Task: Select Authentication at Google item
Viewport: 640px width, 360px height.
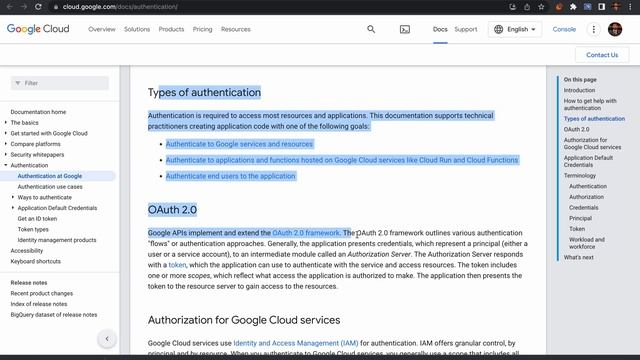Action: (50, 176)
